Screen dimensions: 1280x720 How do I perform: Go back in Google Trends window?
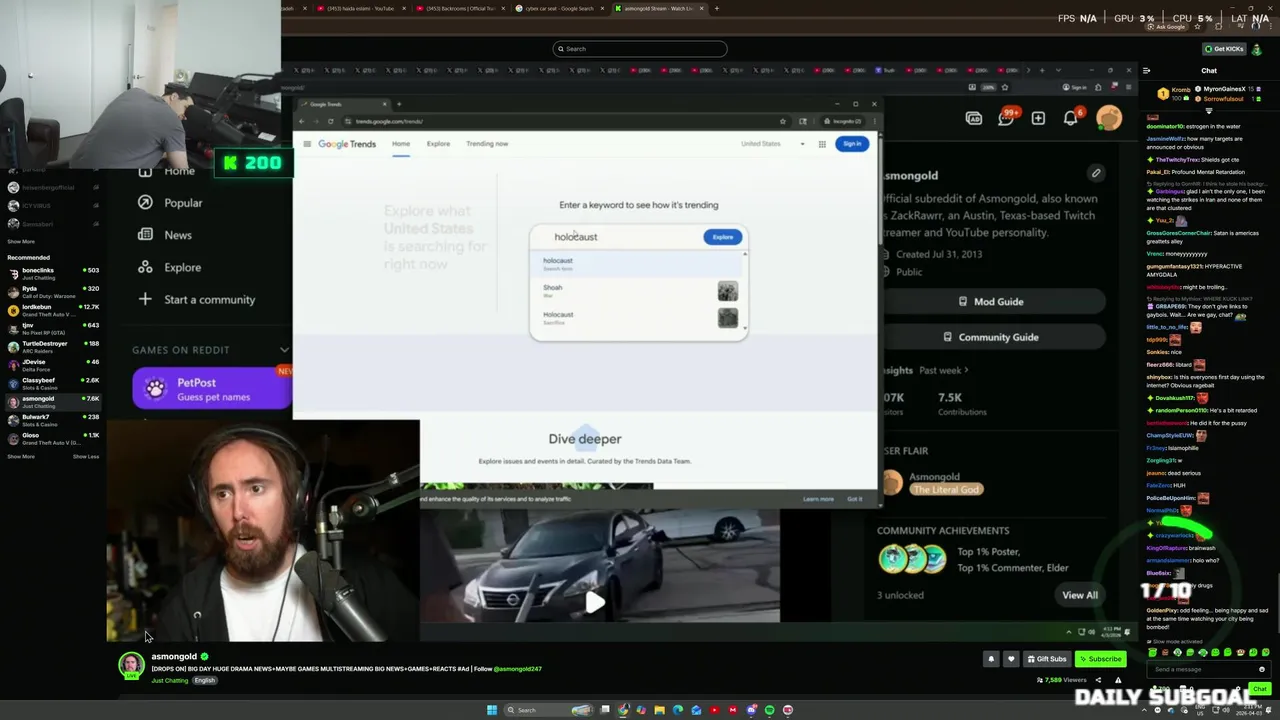click(303, 121)
